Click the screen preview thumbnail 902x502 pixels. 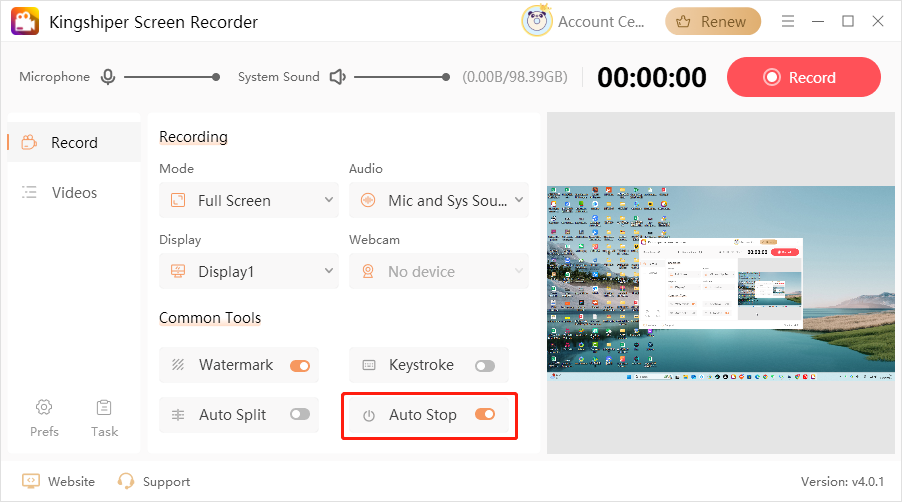(x=721, y=283)
